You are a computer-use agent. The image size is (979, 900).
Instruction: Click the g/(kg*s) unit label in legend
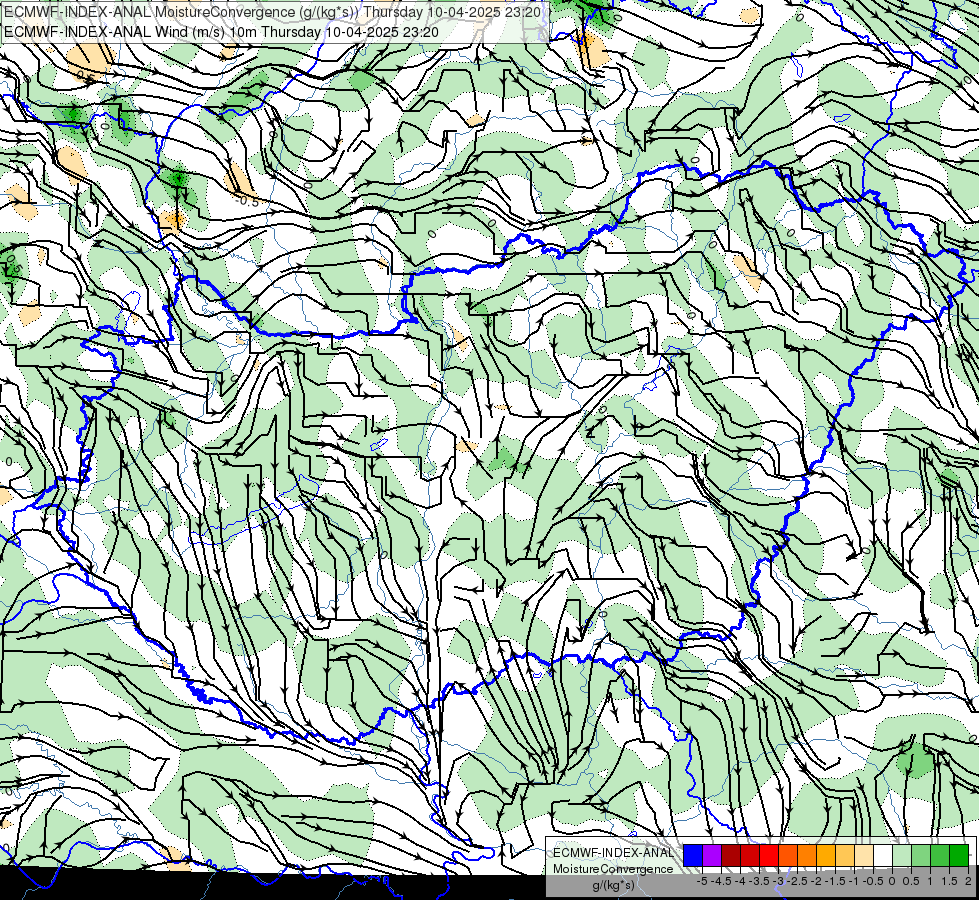pyautogui.click(x=613, y=885)
